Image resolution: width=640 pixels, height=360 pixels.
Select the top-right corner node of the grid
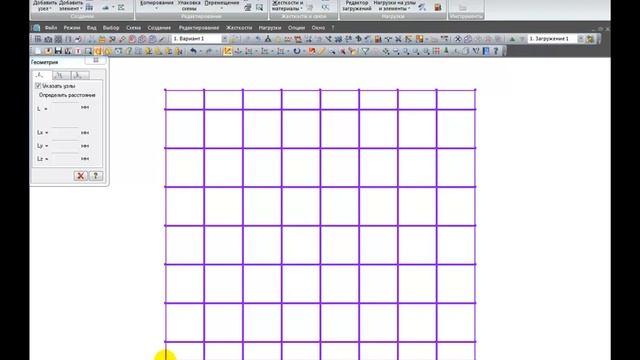[475, 89]
